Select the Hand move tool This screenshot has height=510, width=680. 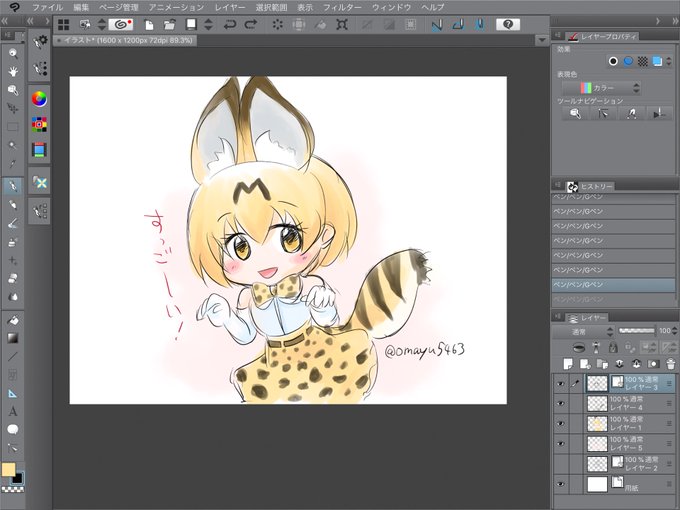point(13,72)
